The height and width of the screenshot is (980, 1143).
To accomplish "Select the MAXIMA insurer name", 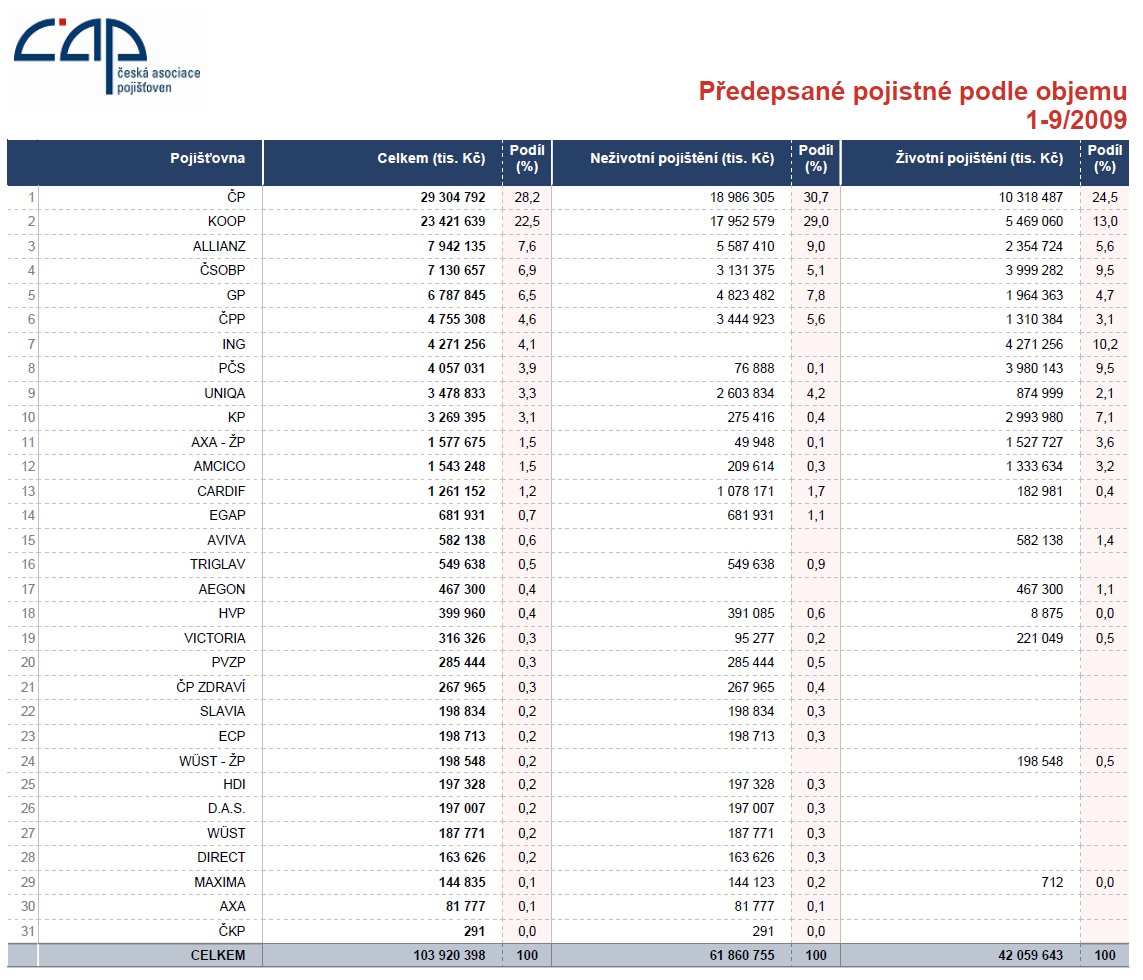I will coord(219,882).
